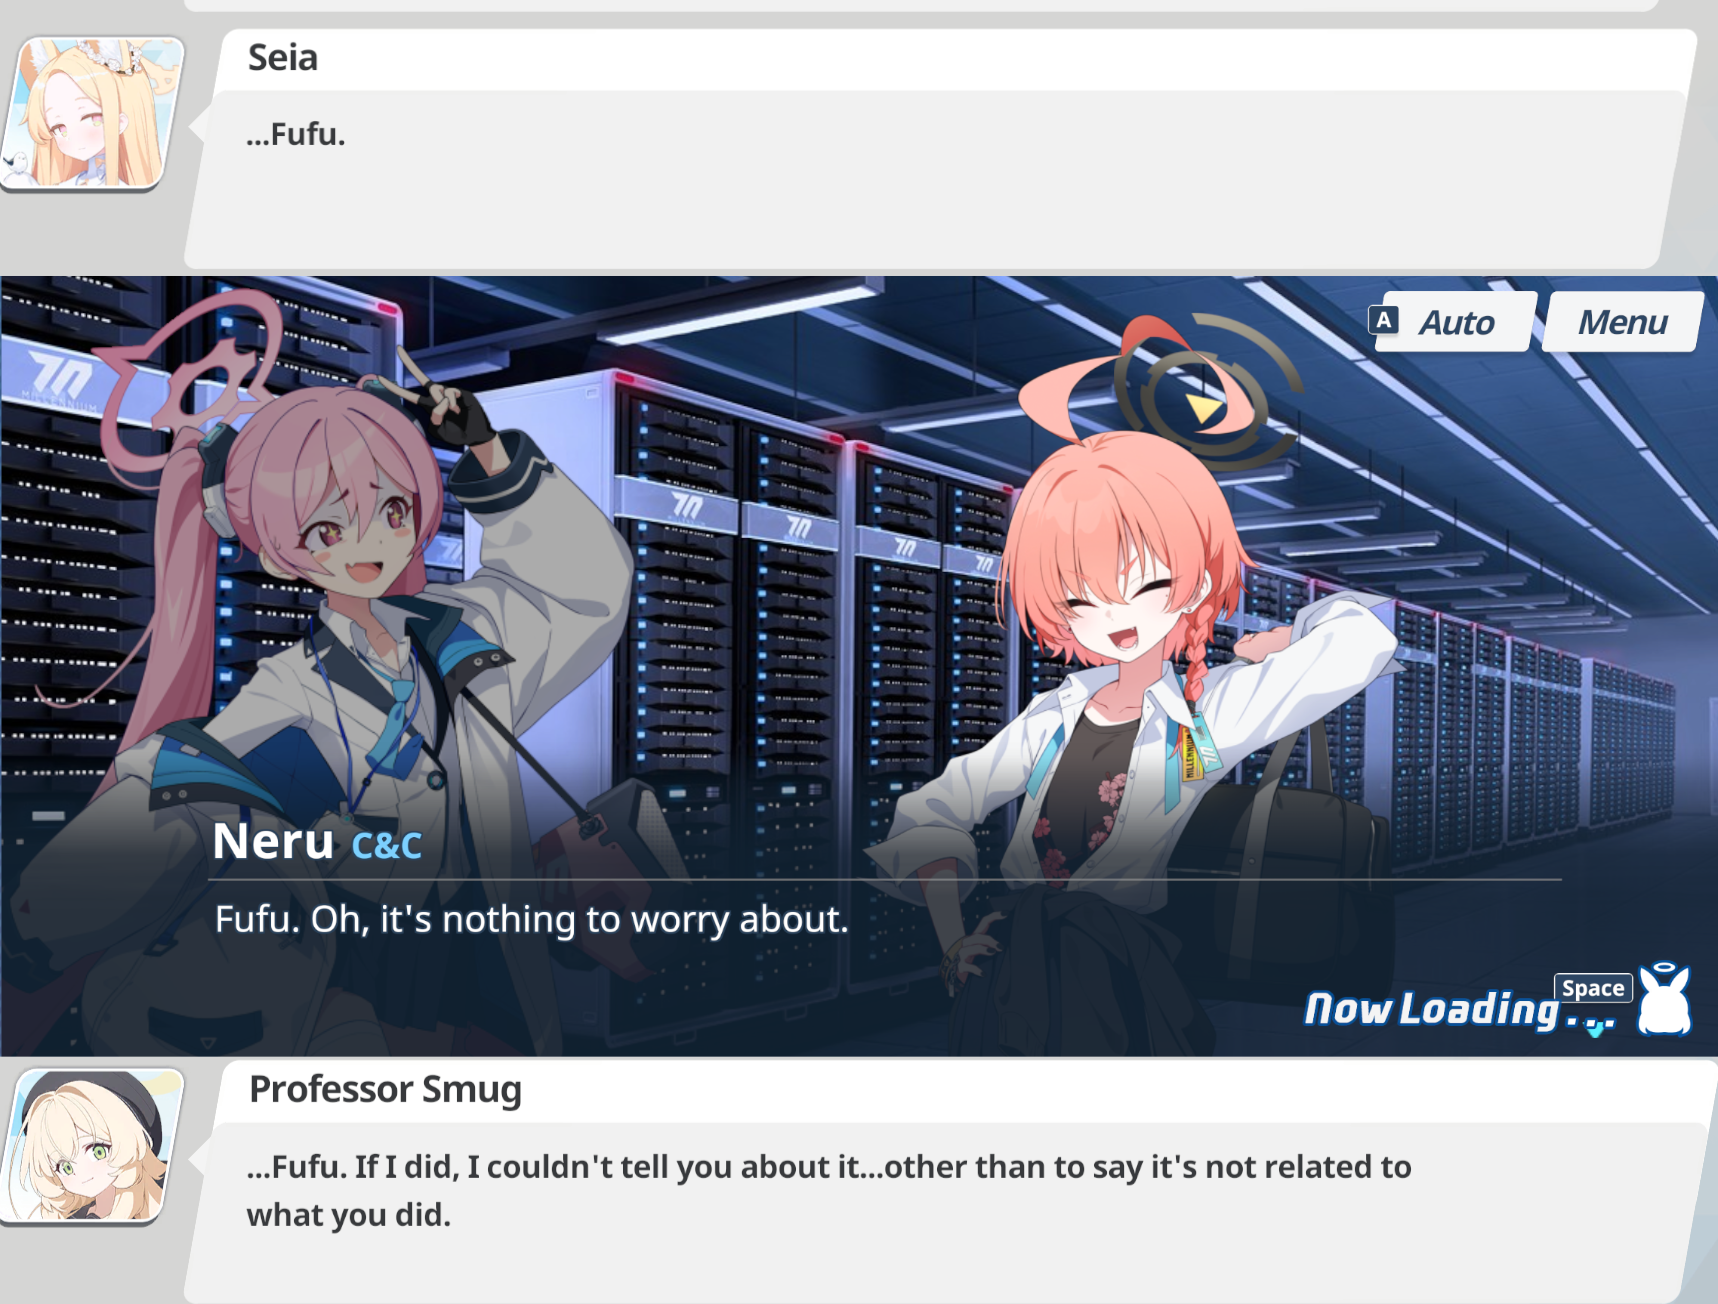Click the white bunny mascot icon

pyautogui.click(x=1664, y=999)
